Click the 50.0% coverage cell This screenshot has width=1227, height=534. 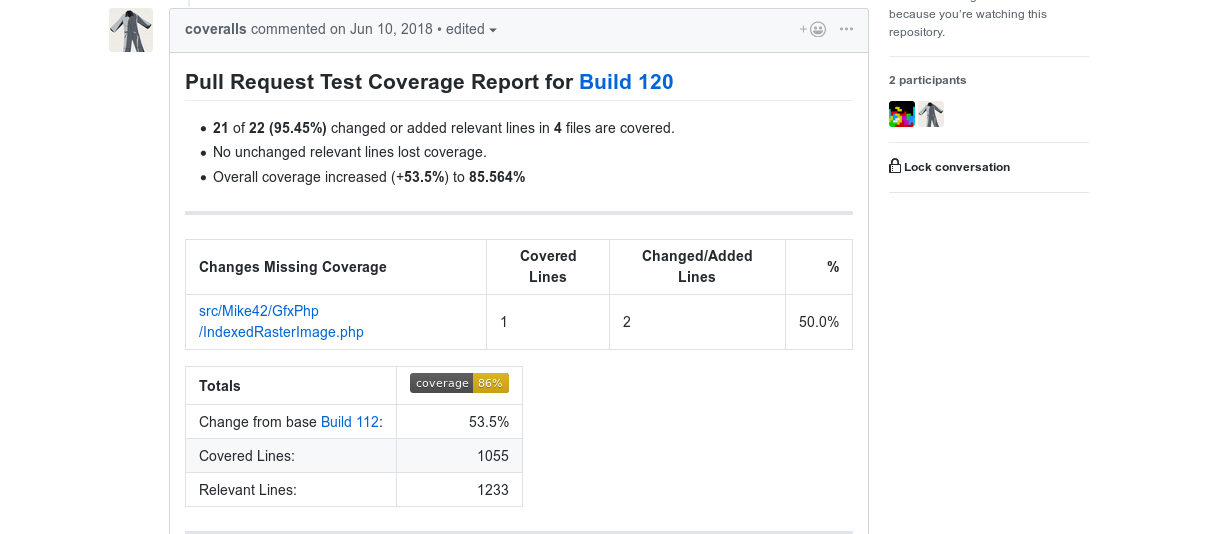[x=818, y=322]
